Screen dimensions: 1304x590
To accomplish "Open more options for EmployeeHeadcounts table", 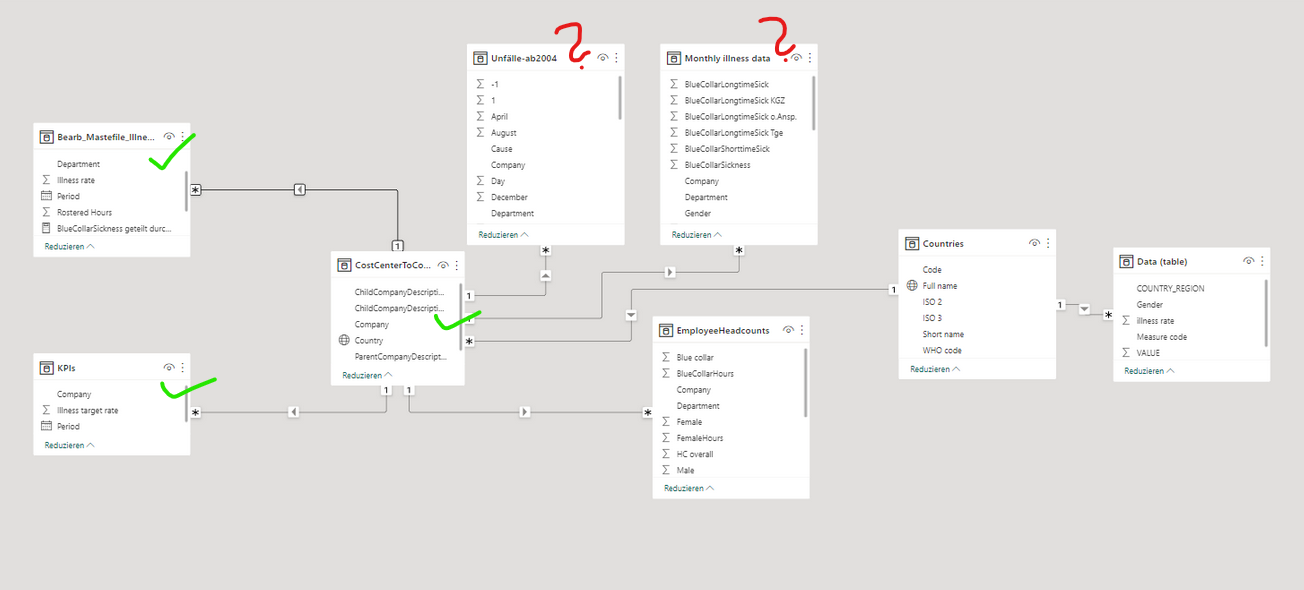I will tap(802, 330).
